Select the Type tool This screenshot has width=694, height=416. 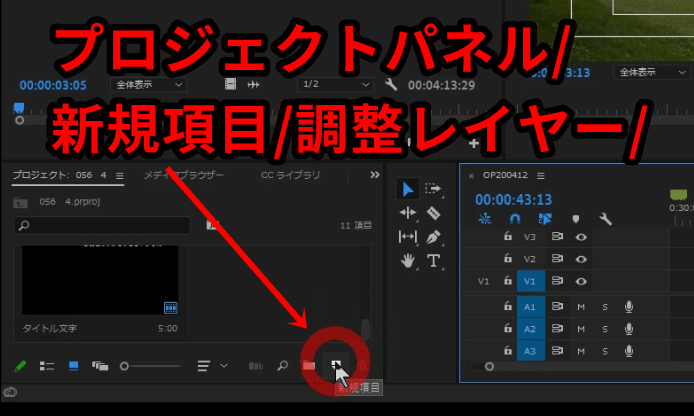pyautogui.click(x=434, y=261)
